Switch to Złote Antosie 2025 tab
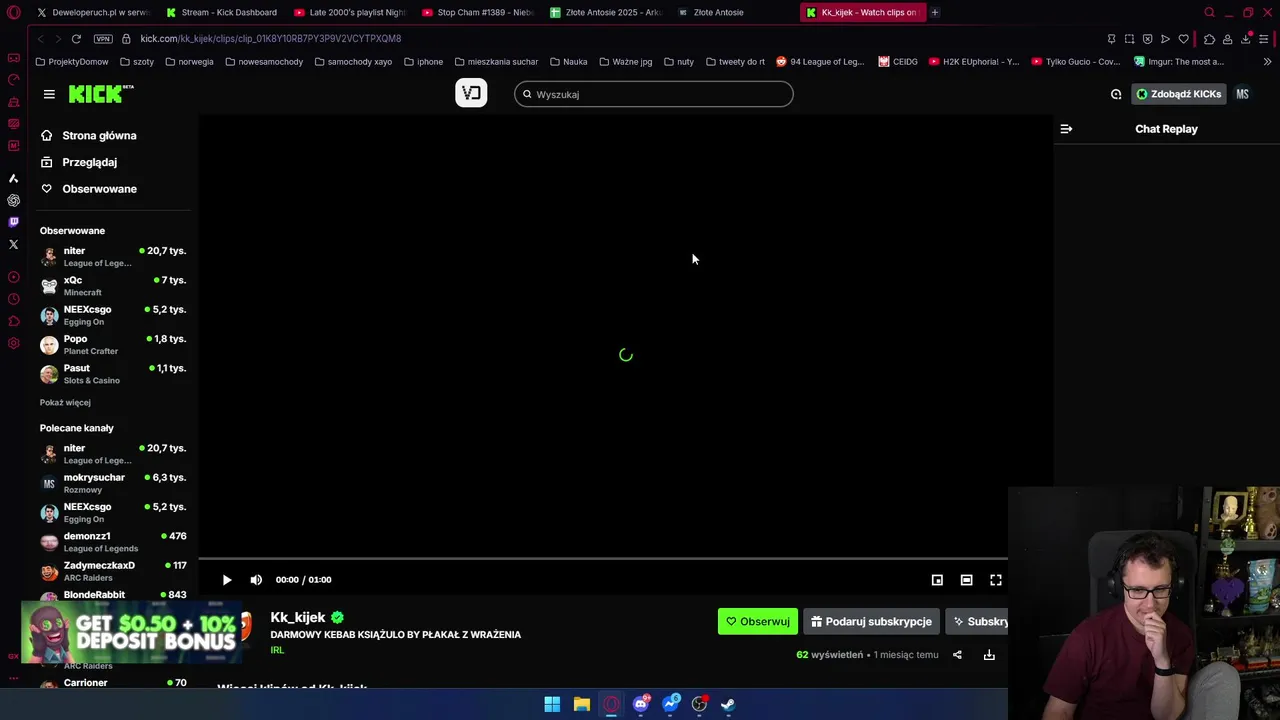1280x720 pixels. tap(606, 12)
